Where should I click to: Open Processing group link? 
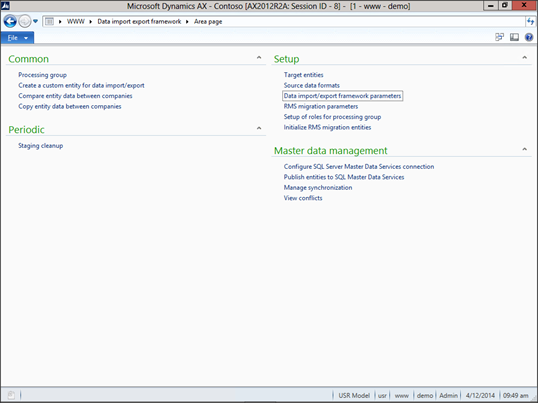(x=43, y=75)
